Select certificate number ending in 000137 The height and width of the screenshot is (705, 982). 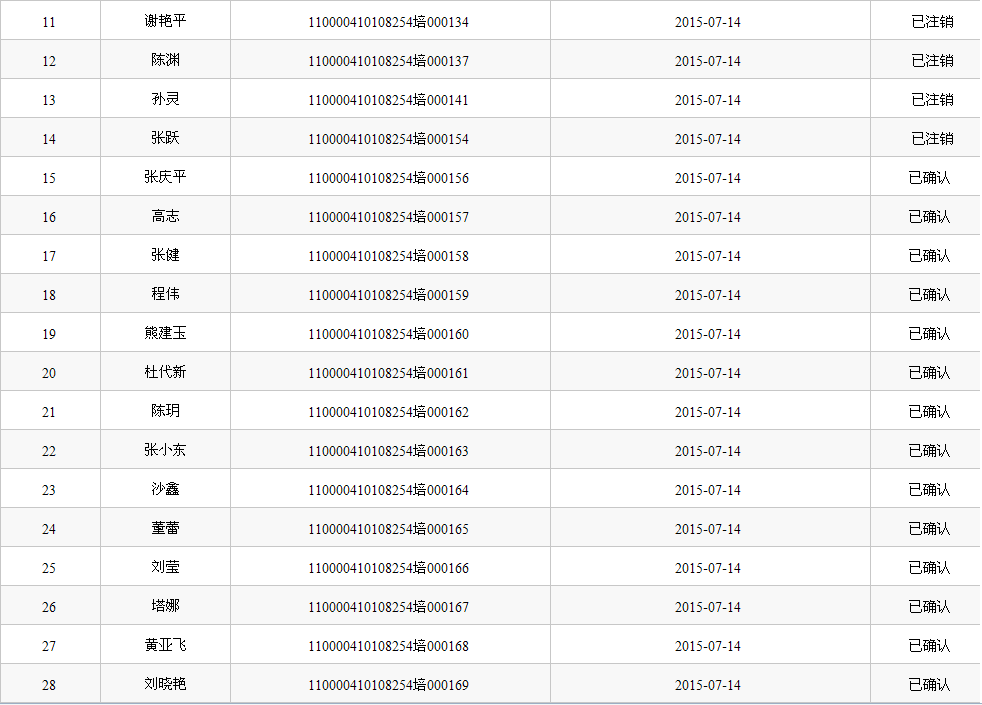pyautogui.click(x=388, y=61)
